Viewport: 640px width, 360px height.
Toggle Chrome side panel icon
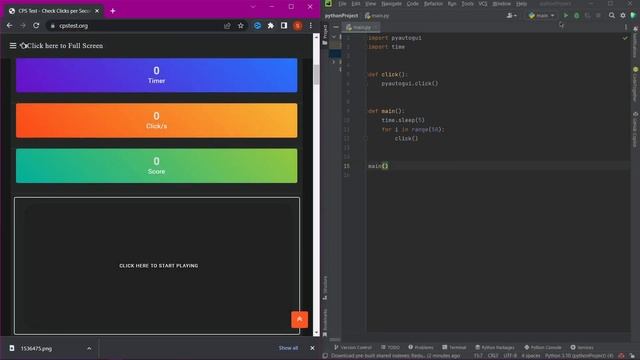tap(284, 26)
